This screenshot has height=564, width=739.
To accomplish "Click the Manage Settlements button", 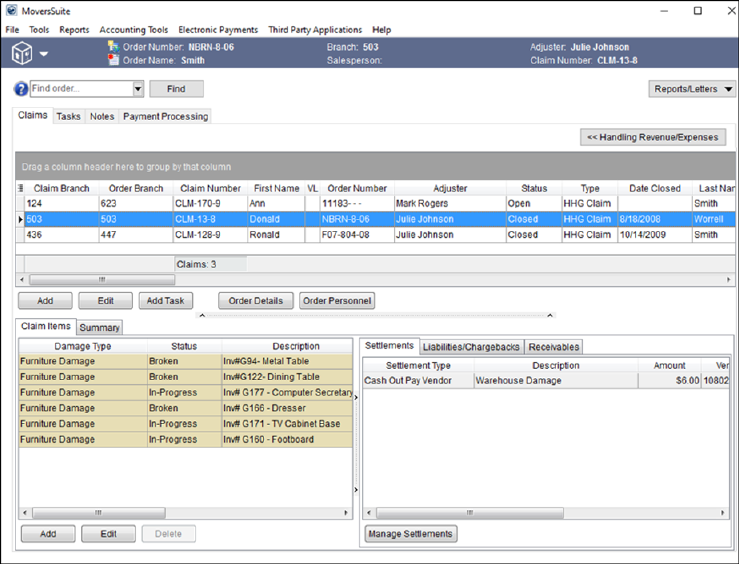I will pos(411,534).
